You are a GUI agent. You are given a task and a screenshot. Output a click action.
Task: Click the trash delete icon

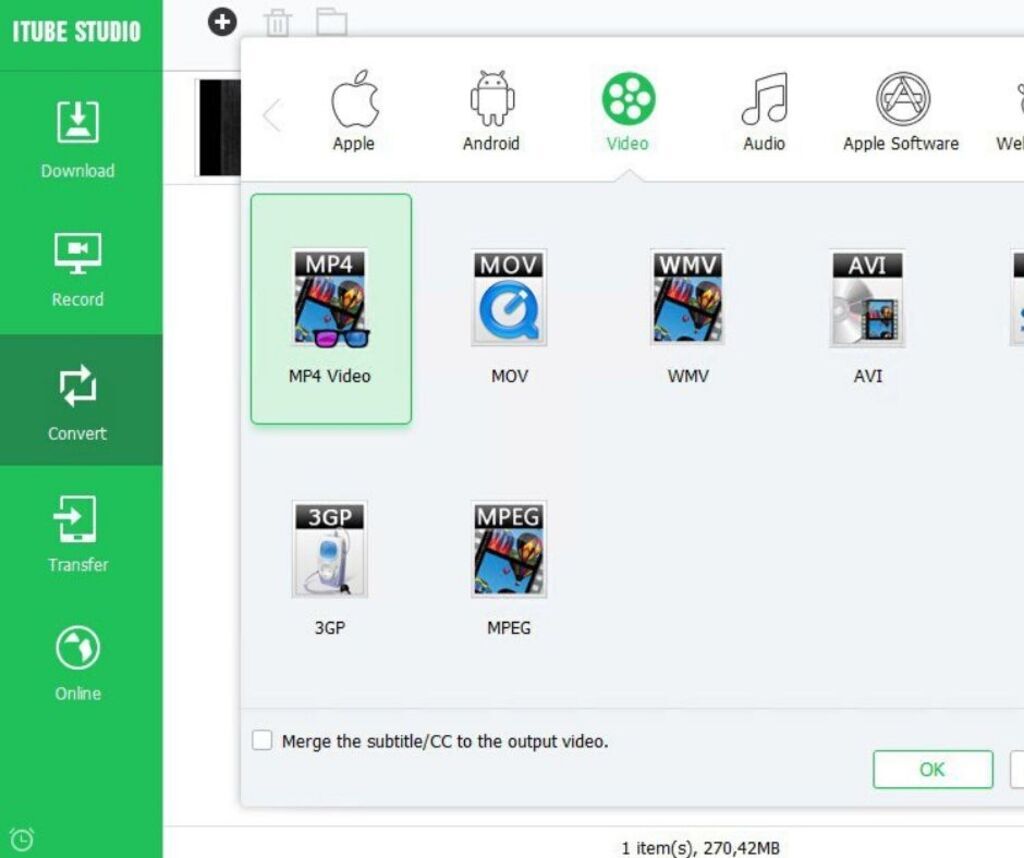tap(277, 22)
